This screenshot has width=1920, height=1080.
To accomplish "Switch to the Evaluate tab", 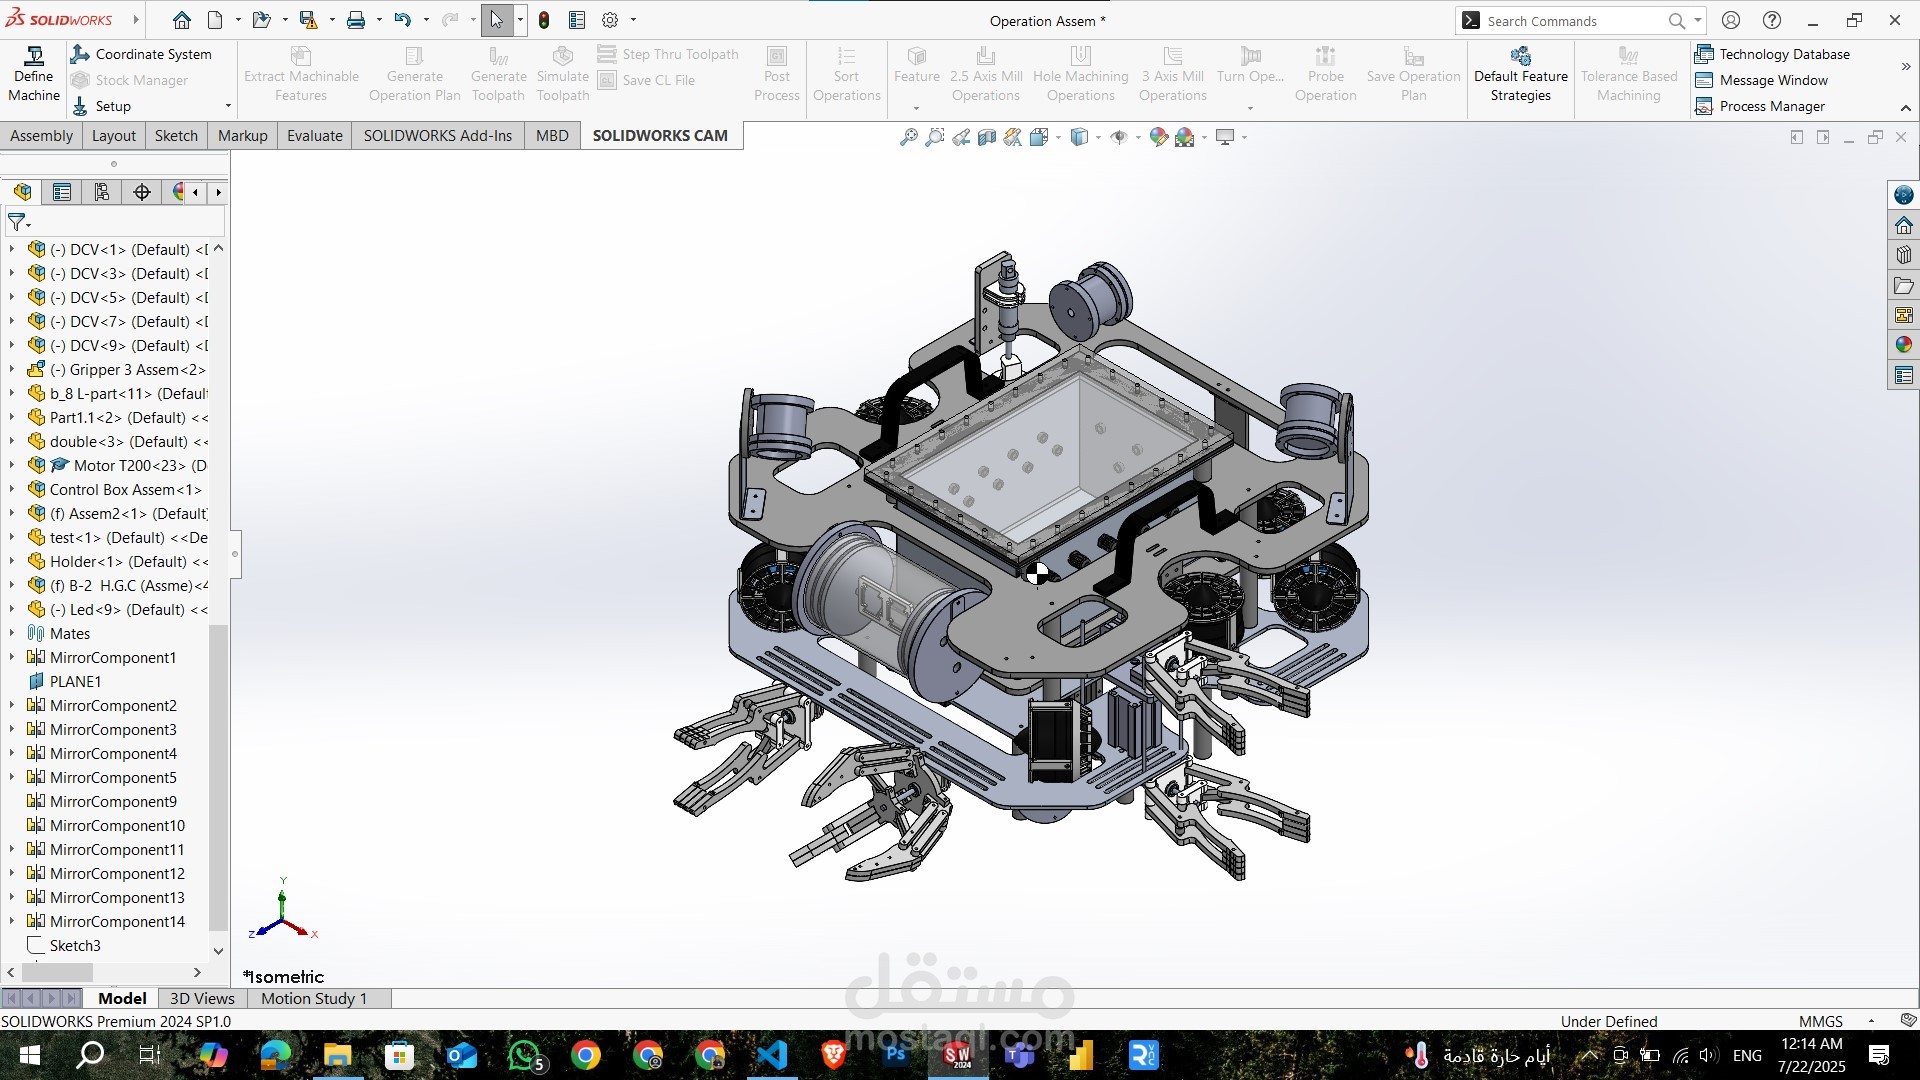I will click(314, 136).
